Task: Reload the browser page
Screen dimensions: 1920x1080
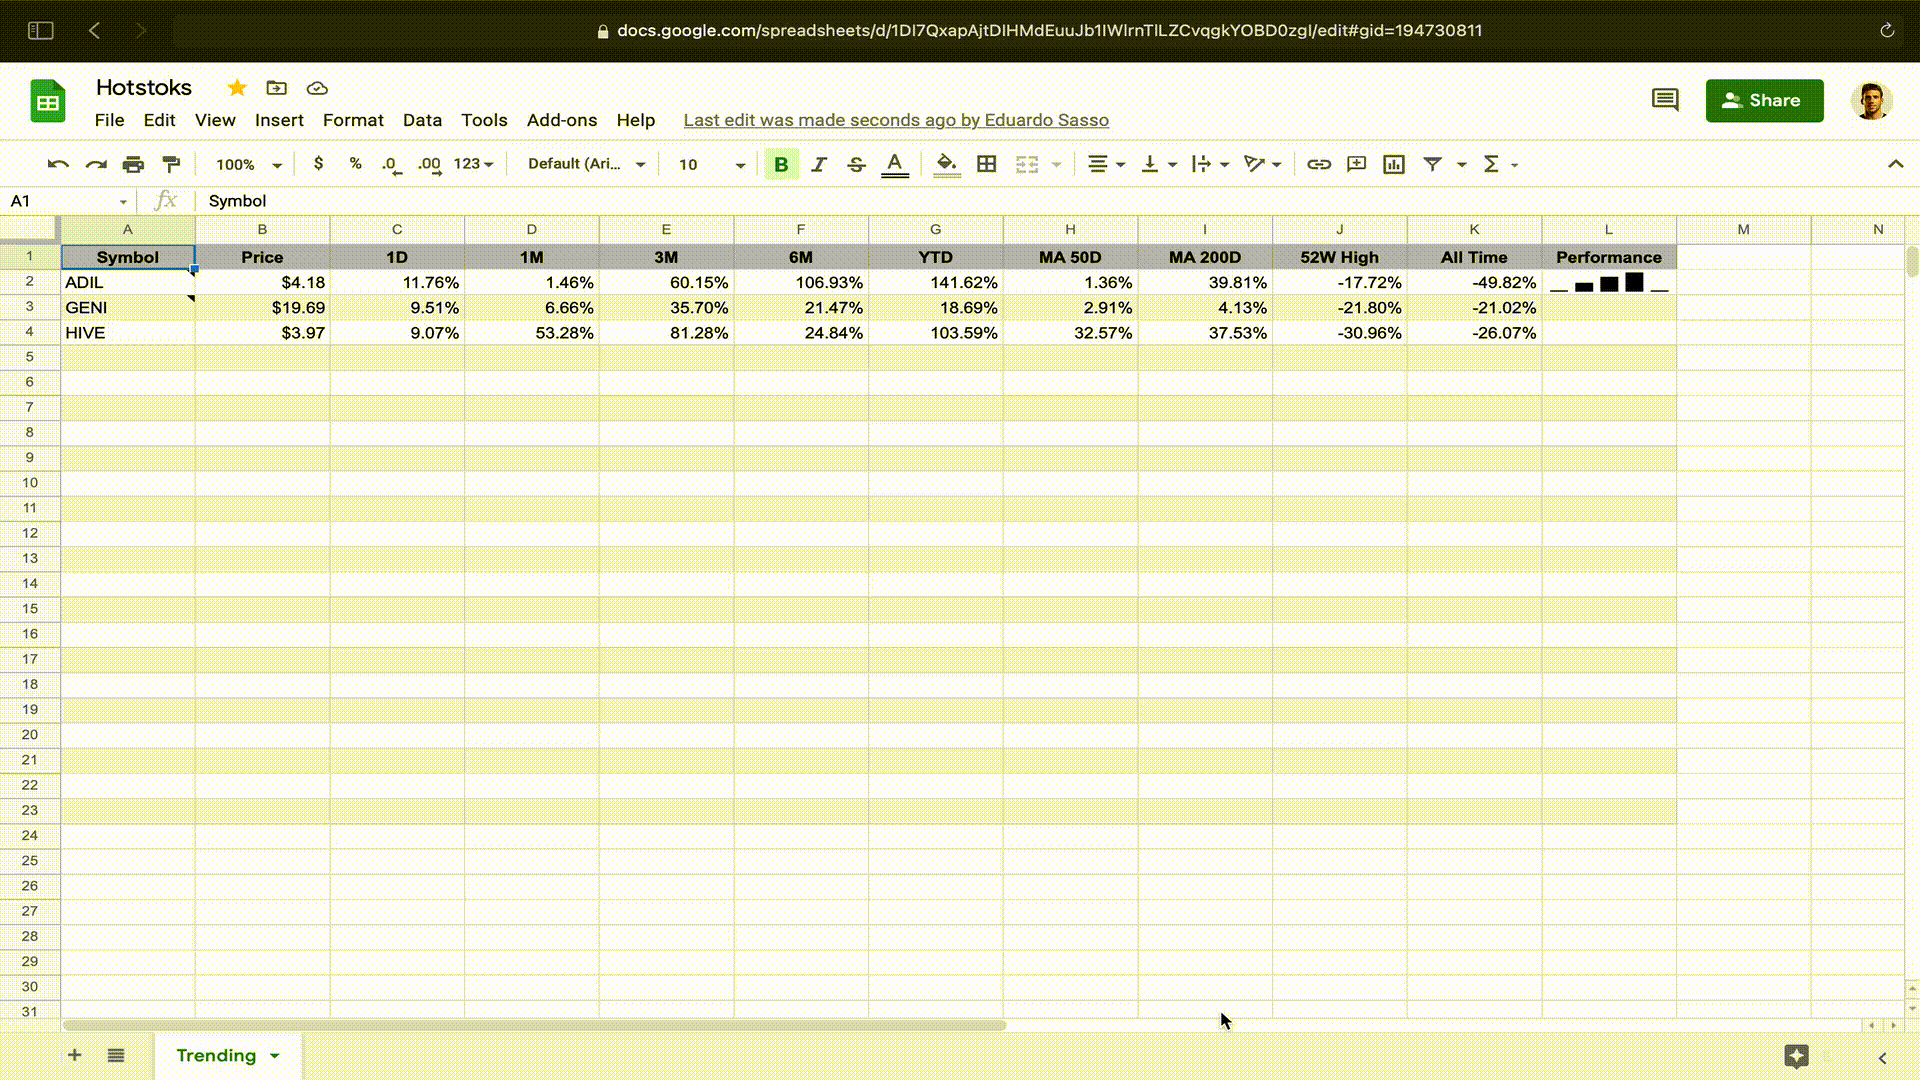Action: coord(1887,31)
